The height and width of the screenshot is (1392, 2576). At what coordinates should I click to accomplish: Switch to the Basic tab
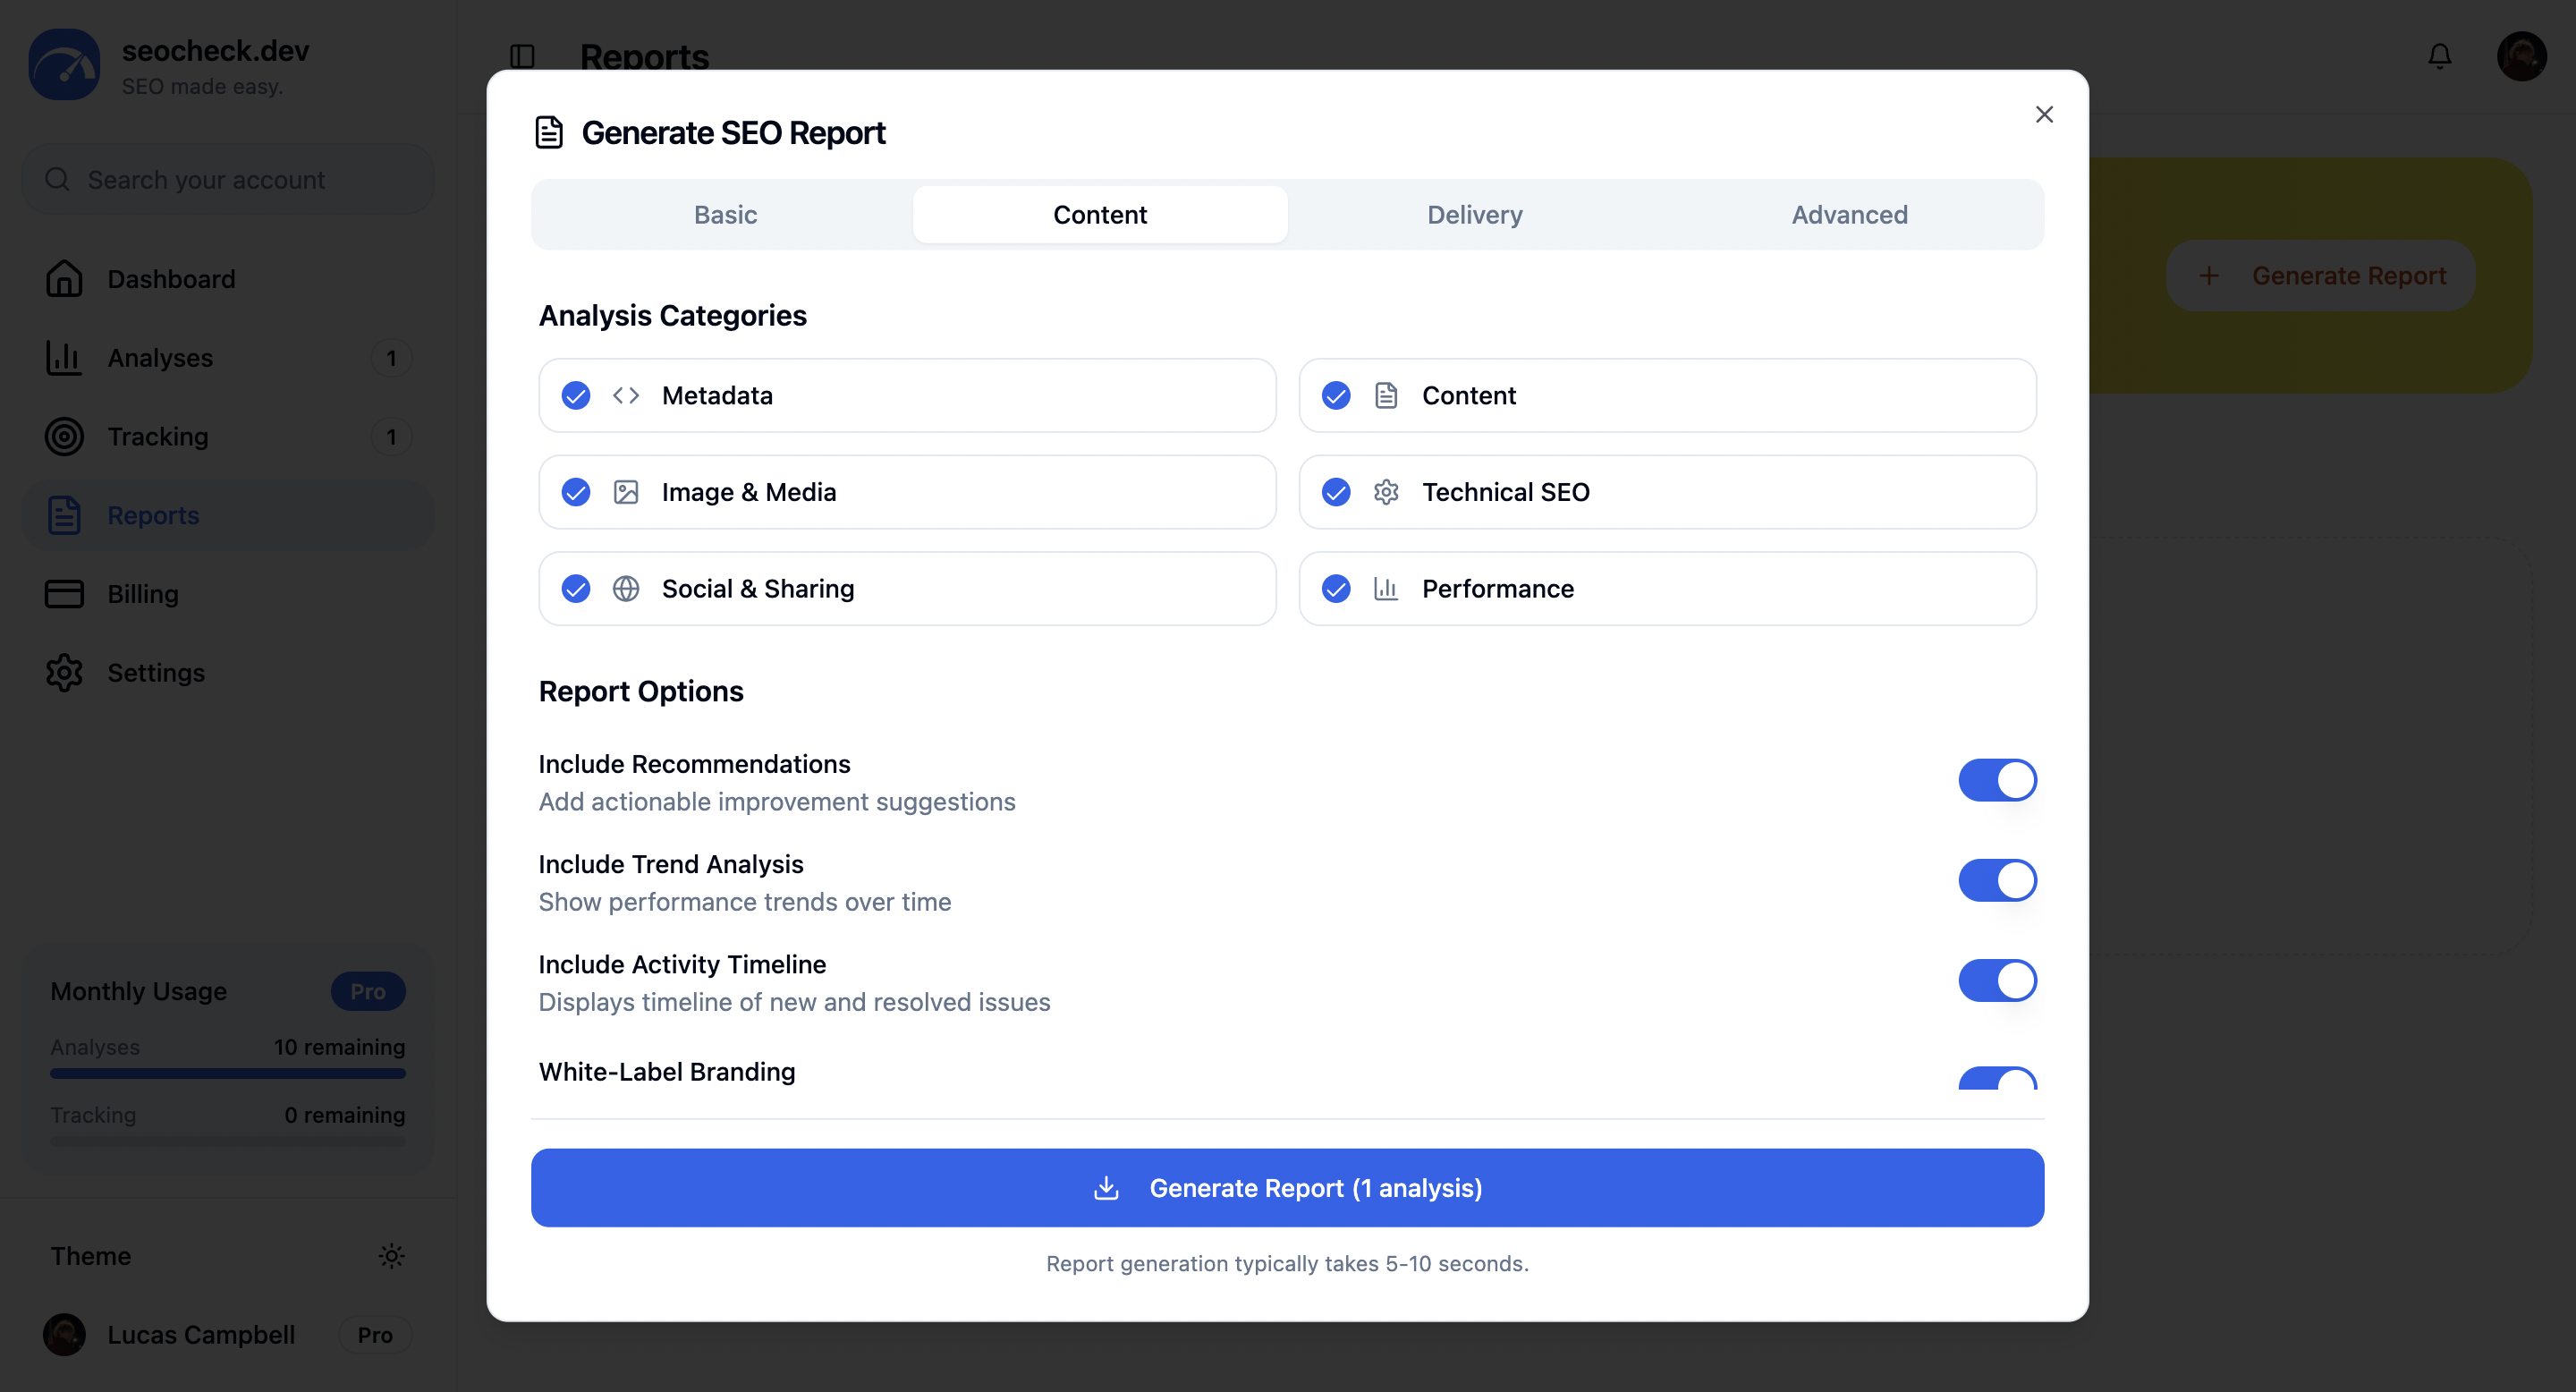coord(726,215)
